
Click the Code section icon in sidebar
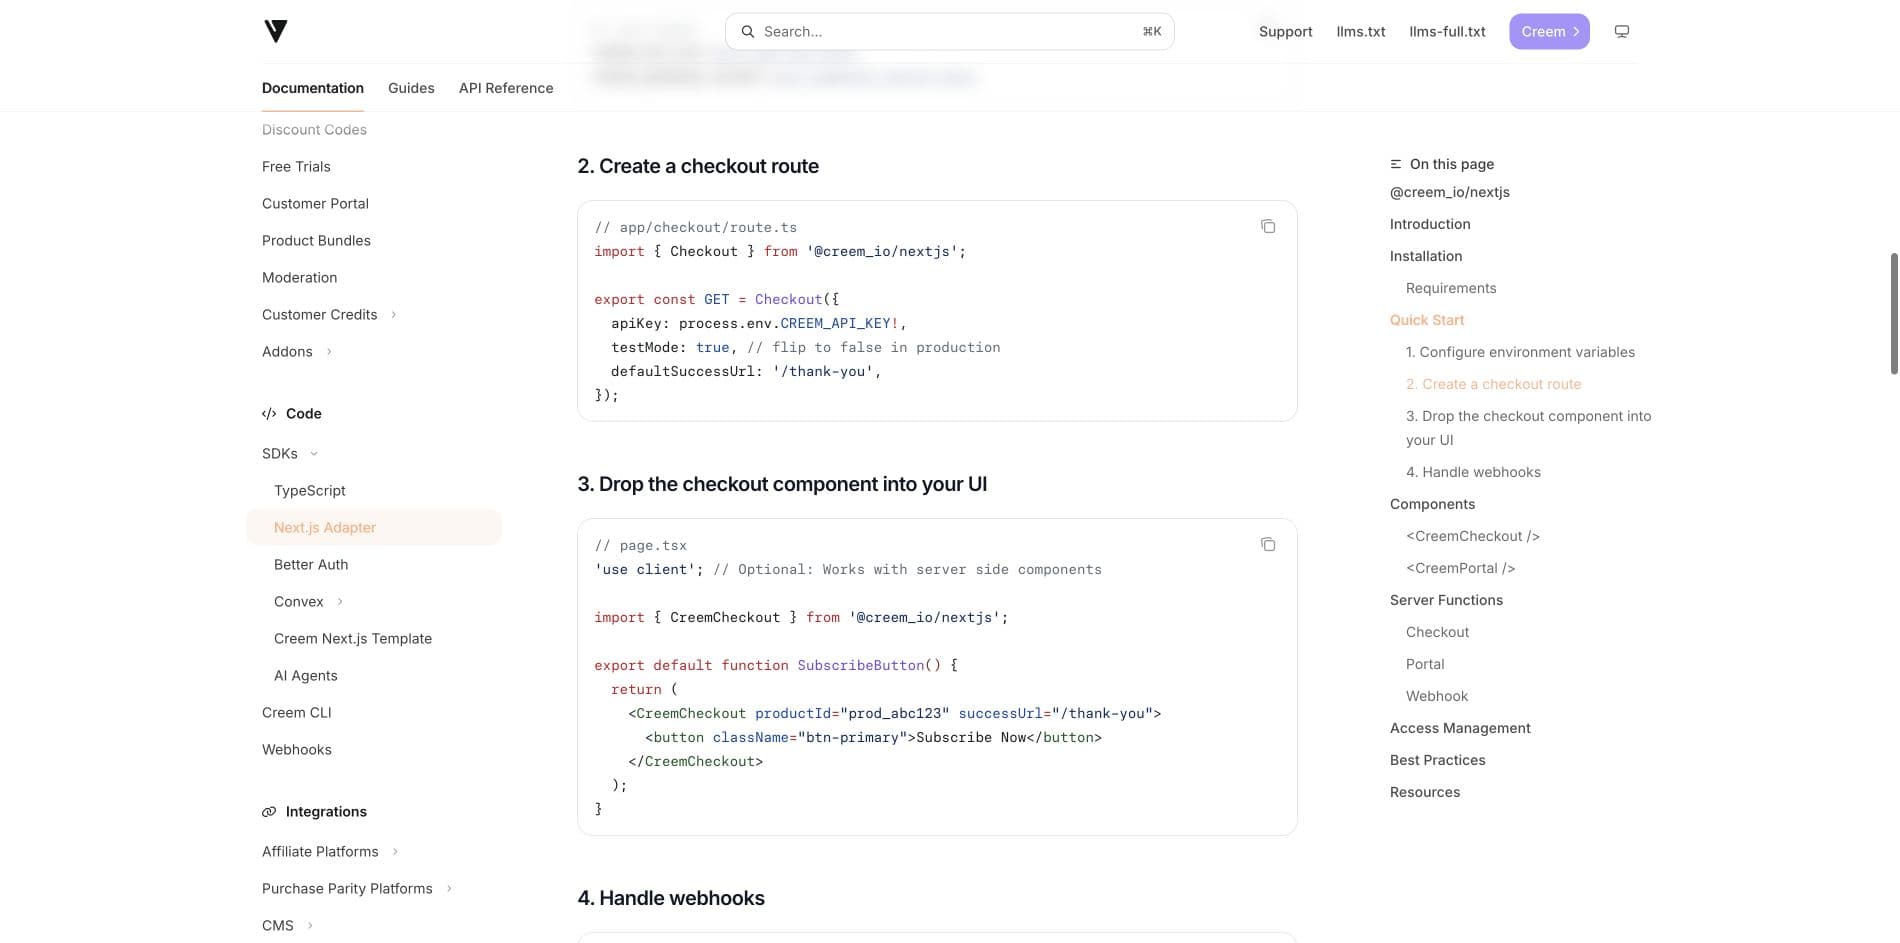point(269,414)
